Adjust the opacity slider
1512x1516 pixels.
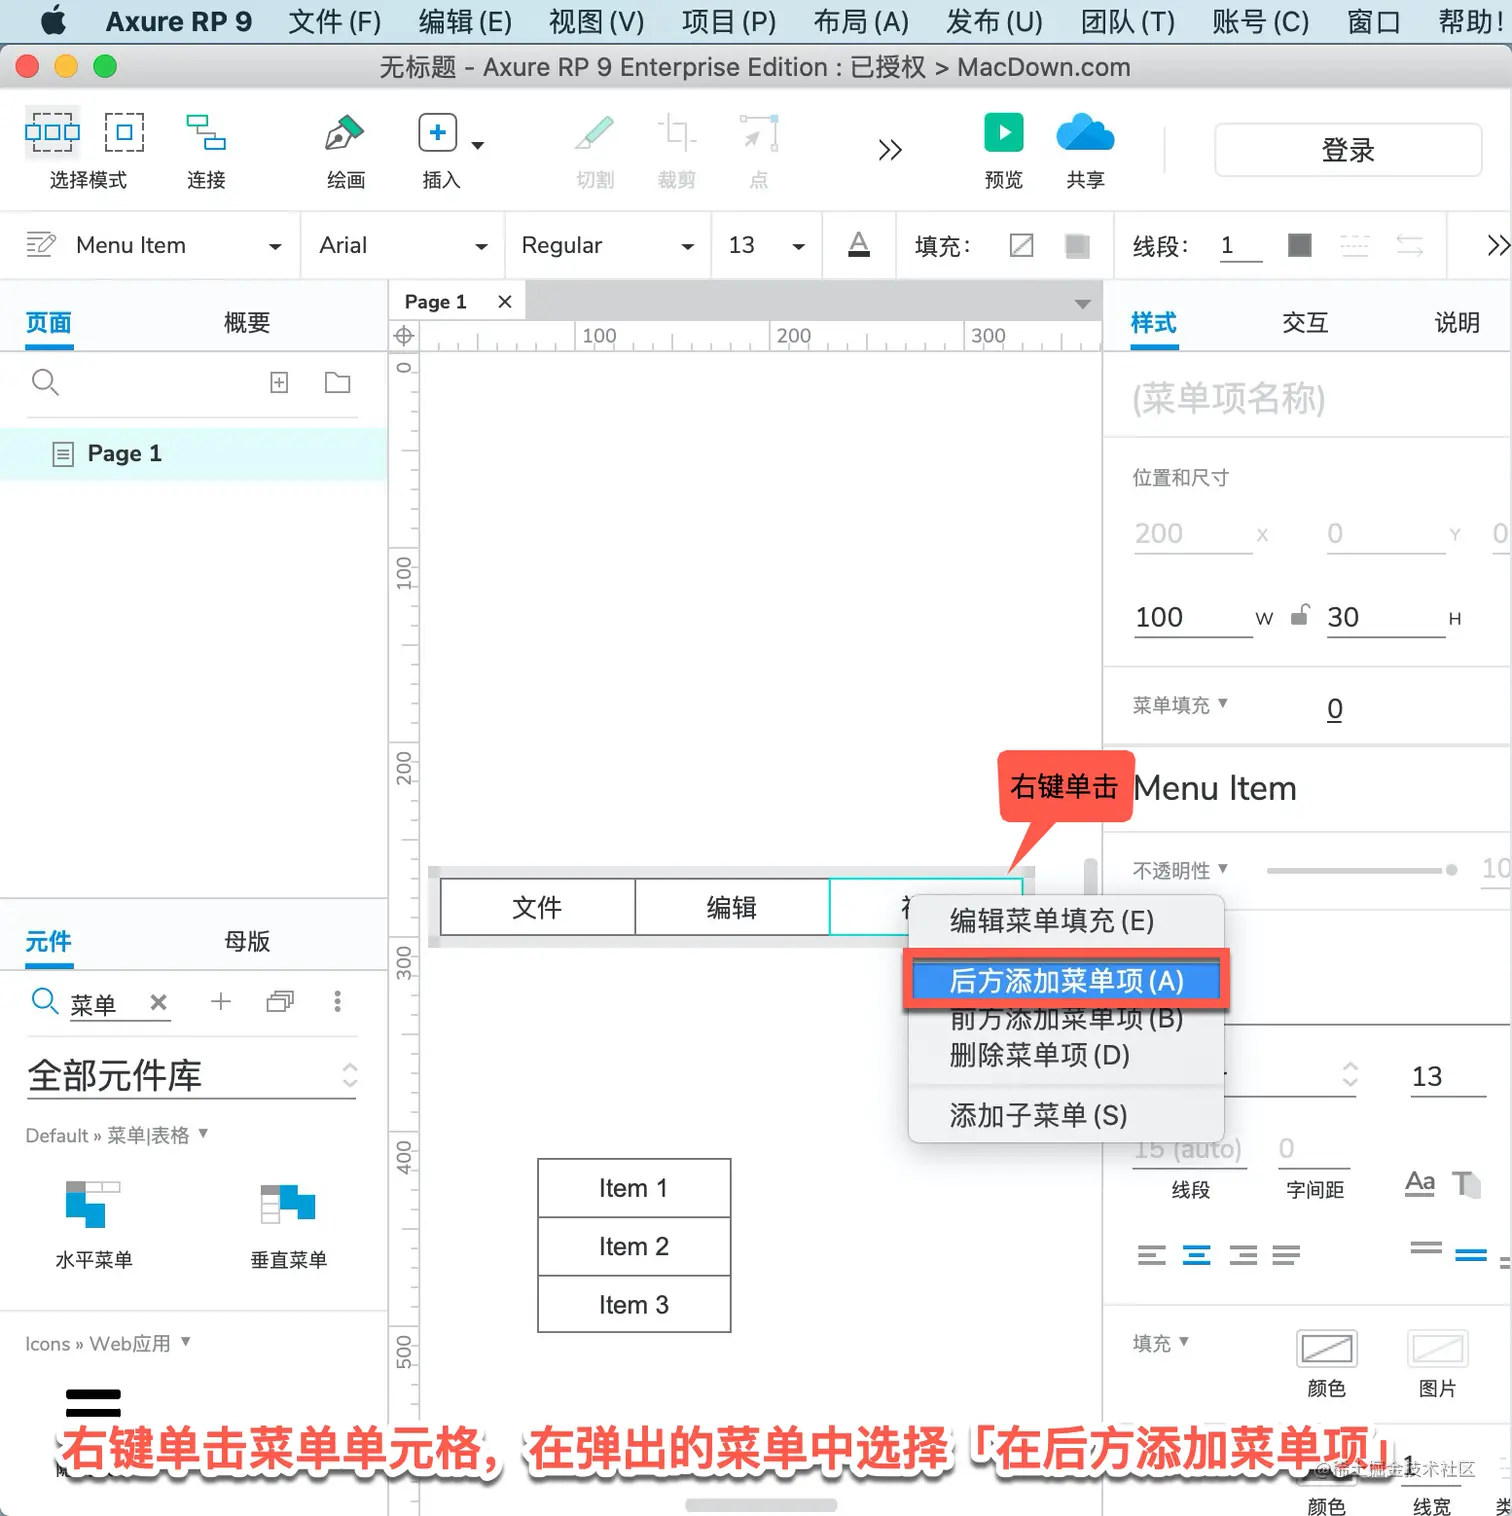tap(1361, 870)
